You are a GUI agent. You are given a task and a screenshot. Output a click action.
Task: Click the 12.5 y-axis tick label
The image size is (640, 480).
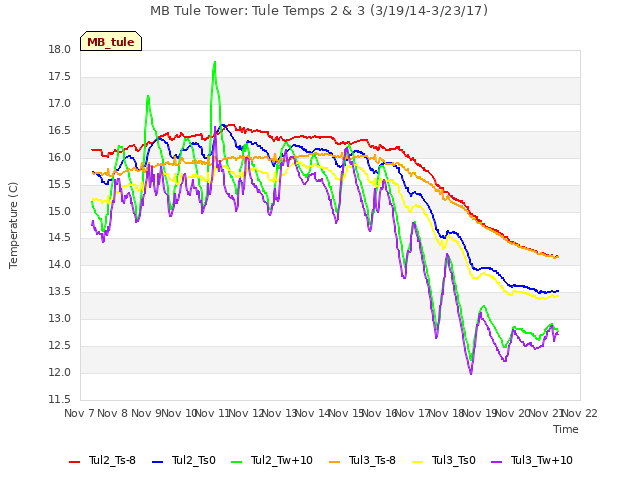60,346
